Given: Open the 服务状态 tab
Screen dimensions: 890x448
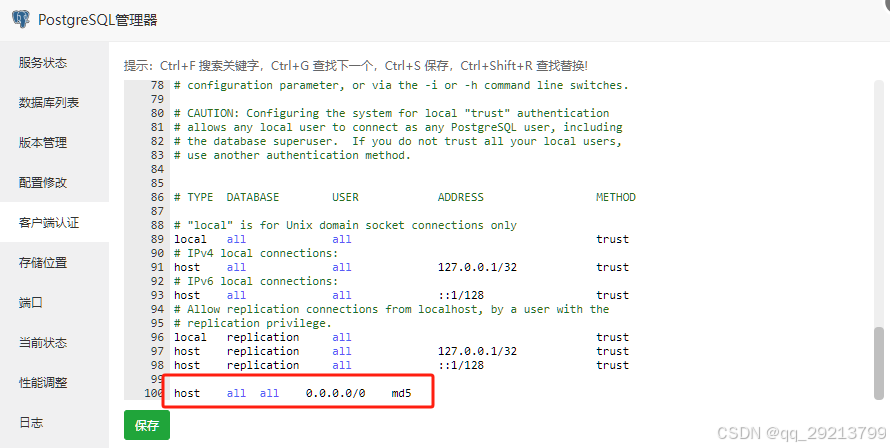Looking at the screenshot, I should [x=43, y=62].
